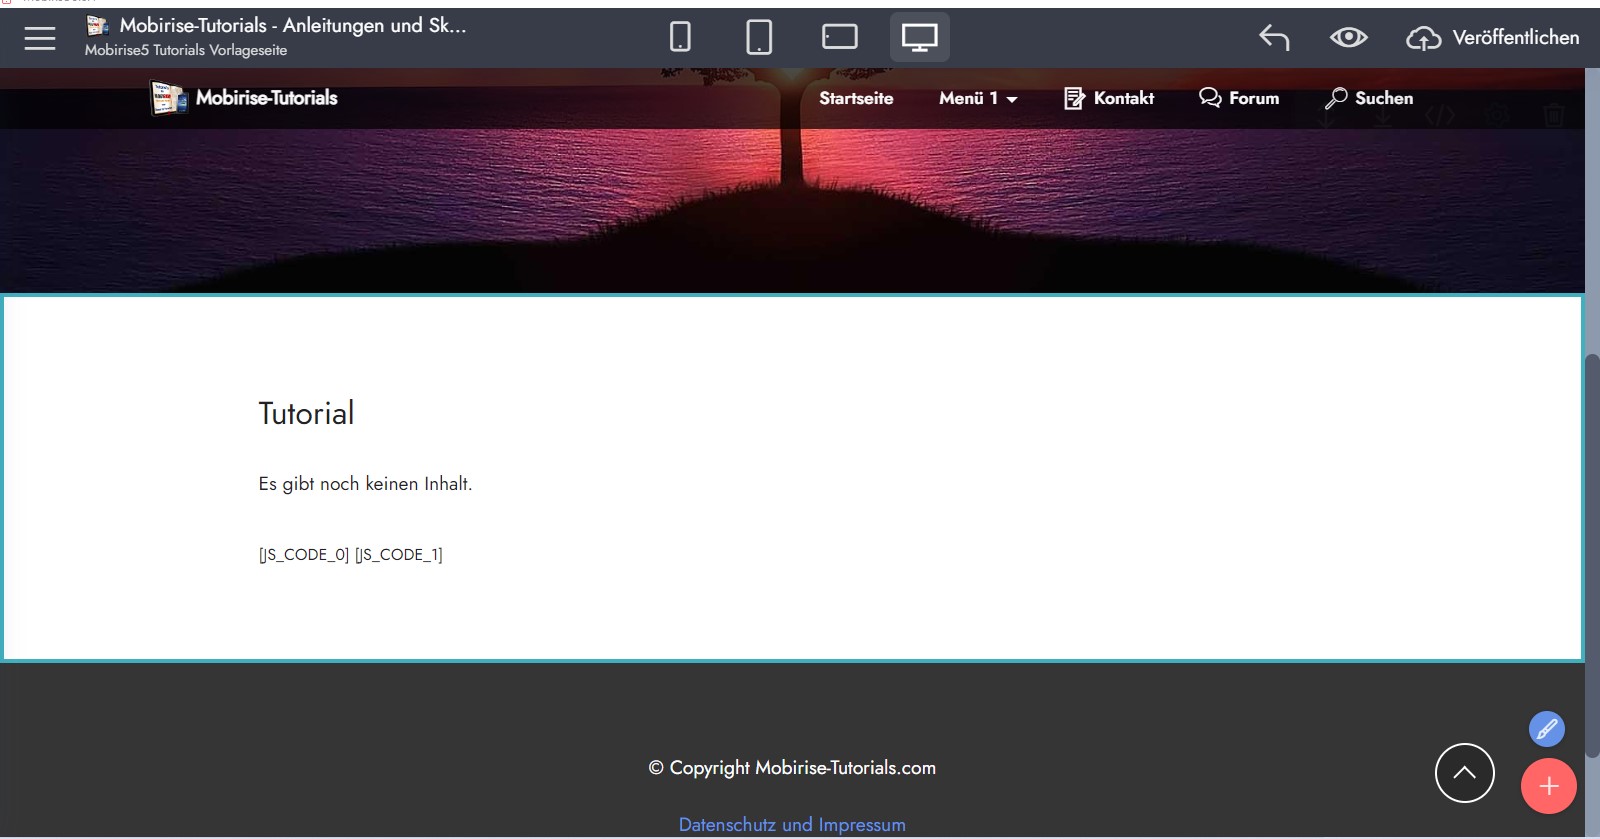Click the Kontakt menu item
The height and width of the screenshot is (839, 1600).
1109,98
